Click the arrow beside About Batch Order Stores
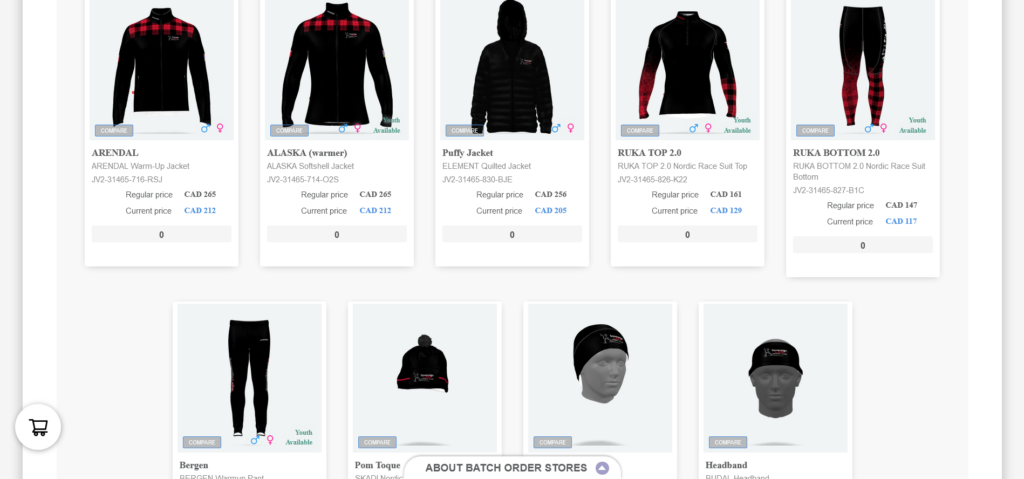Screen dimensions: 1024x479 point(602,468)
